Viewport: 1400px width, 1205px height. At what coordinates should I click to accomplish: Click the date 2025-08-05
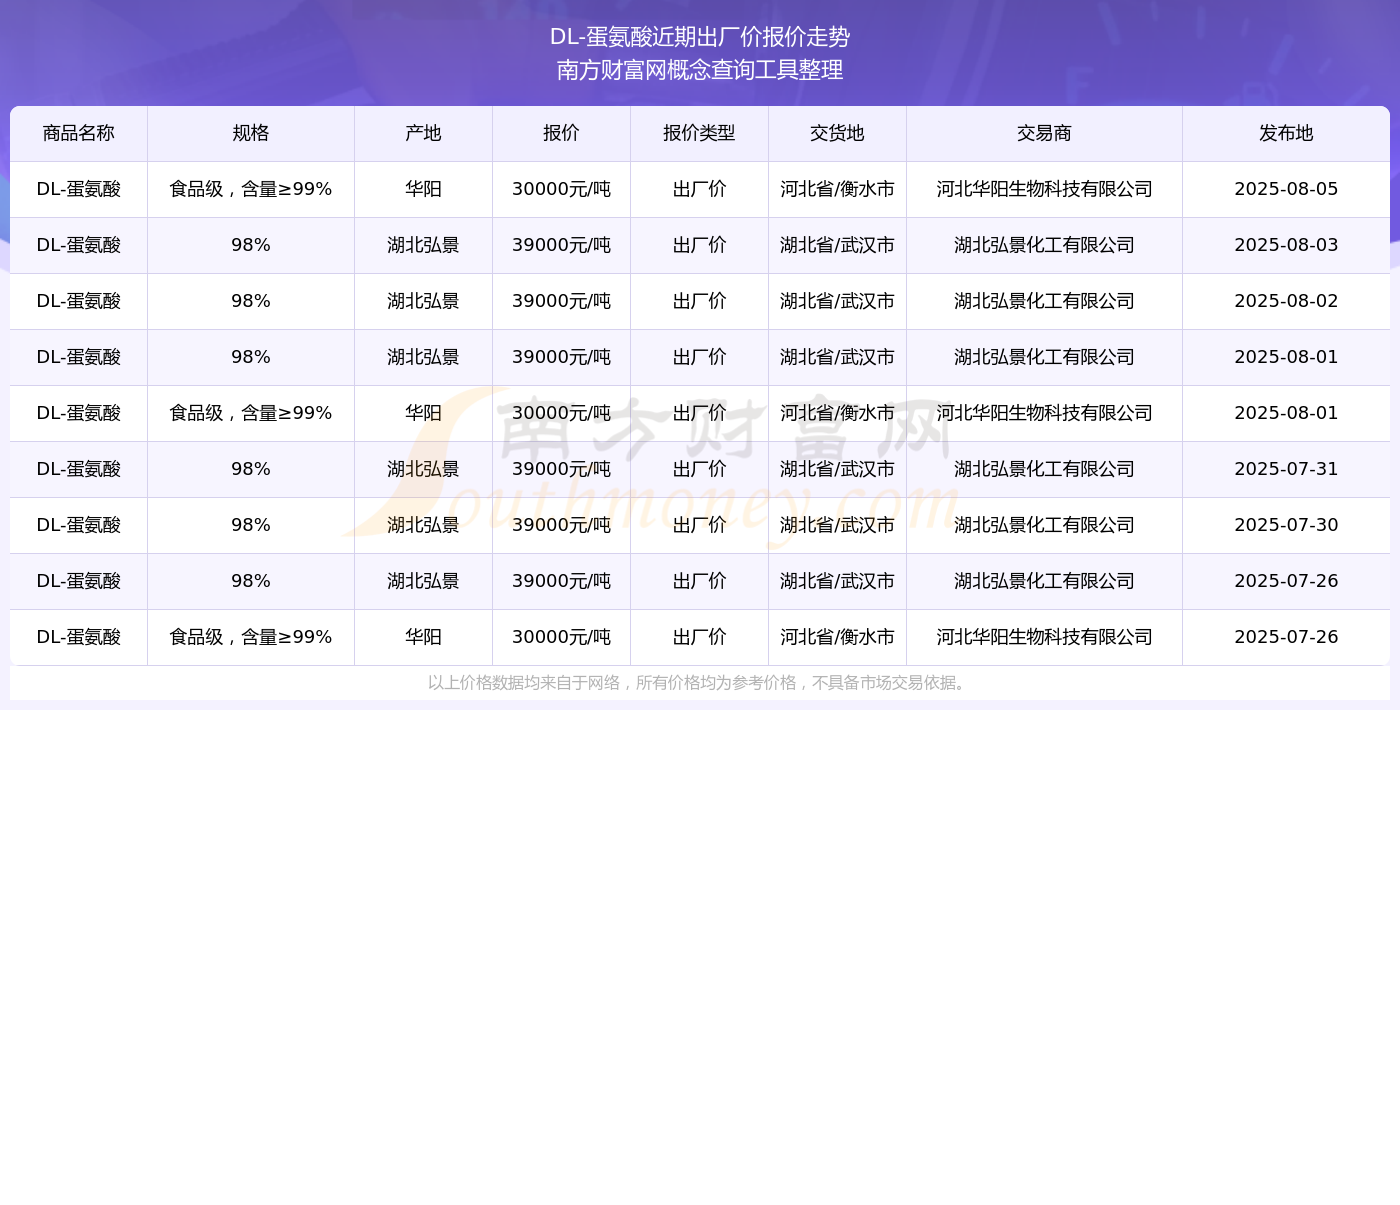(1286, 189)
